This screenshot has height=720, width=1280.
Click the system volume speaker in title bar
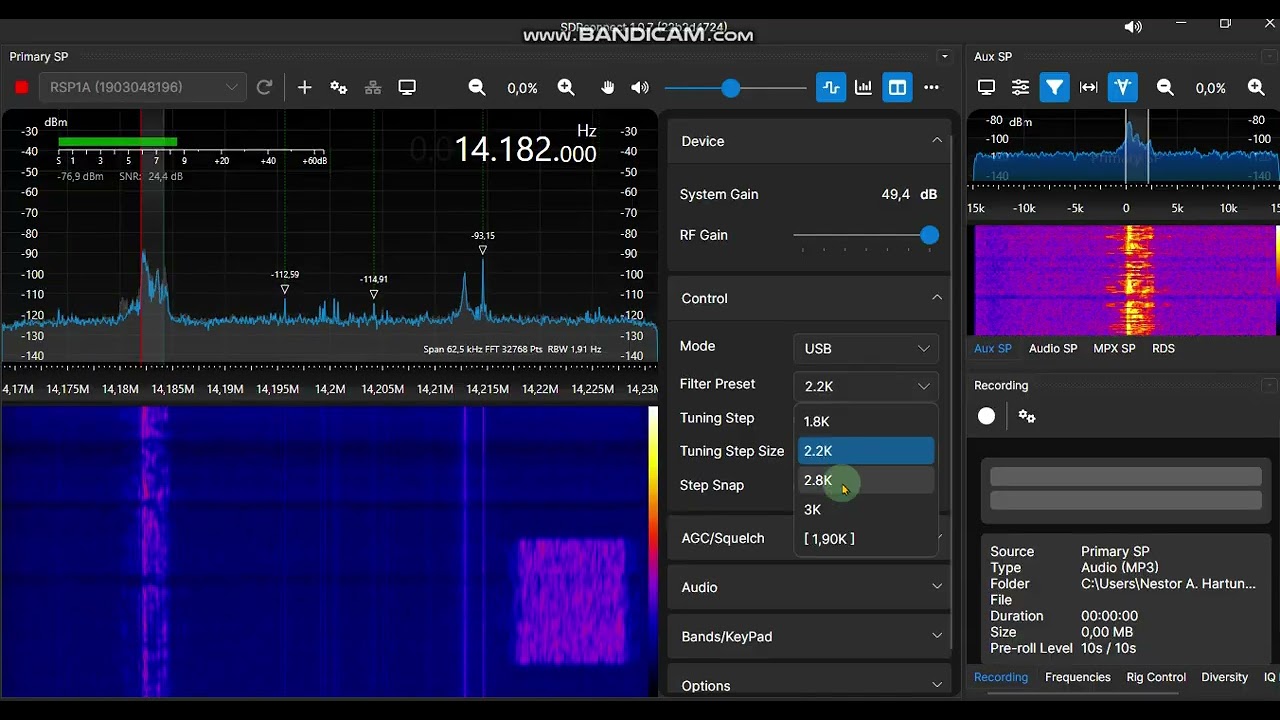click(1133, 27)
